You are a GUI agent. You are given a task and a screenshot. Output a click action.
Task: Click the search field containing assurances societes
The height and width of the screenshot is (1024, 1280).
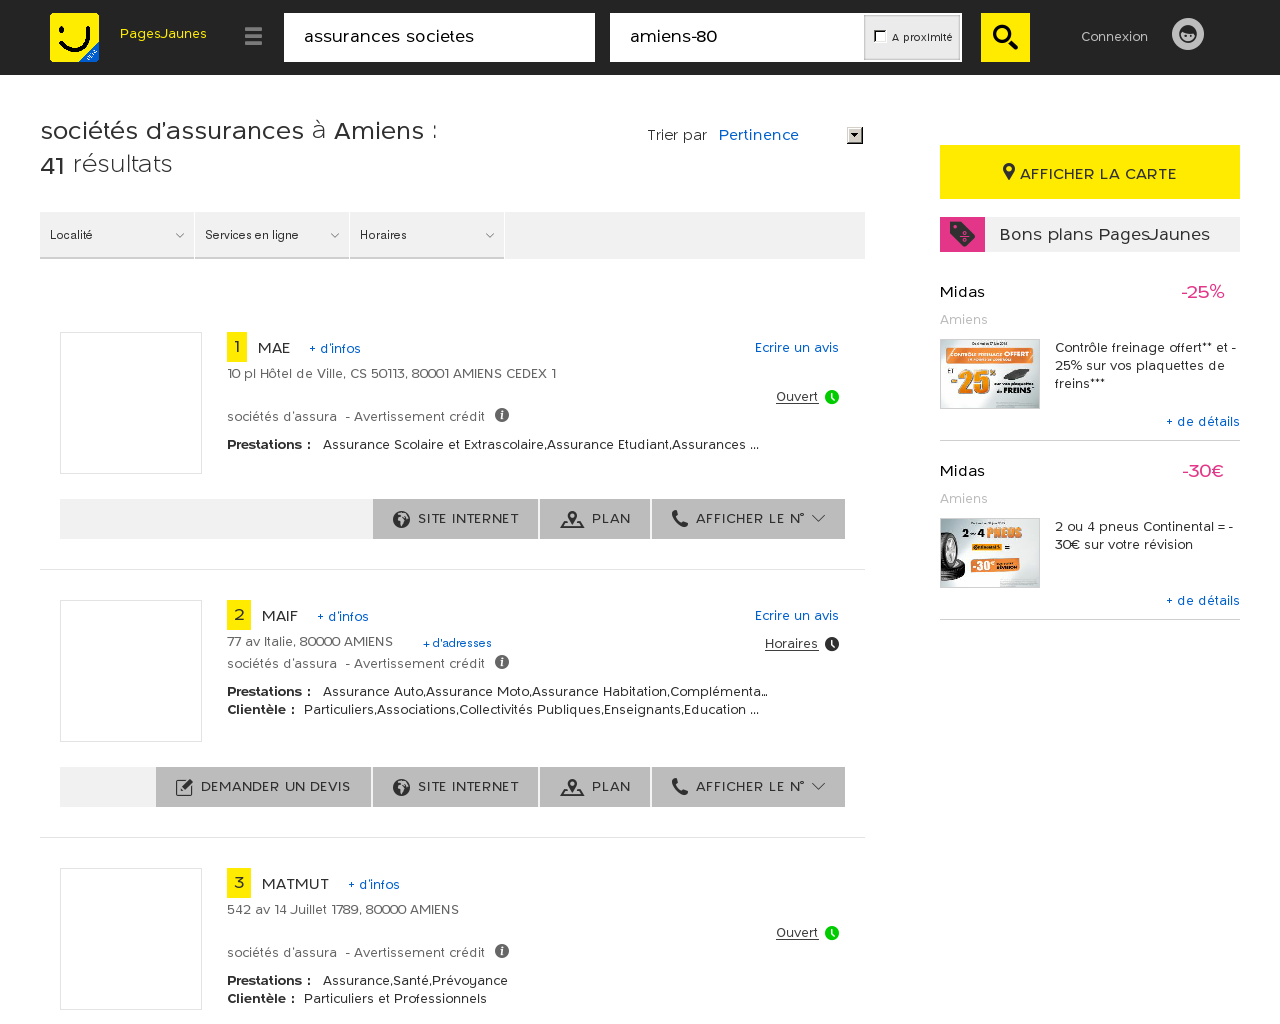[439, 37]
